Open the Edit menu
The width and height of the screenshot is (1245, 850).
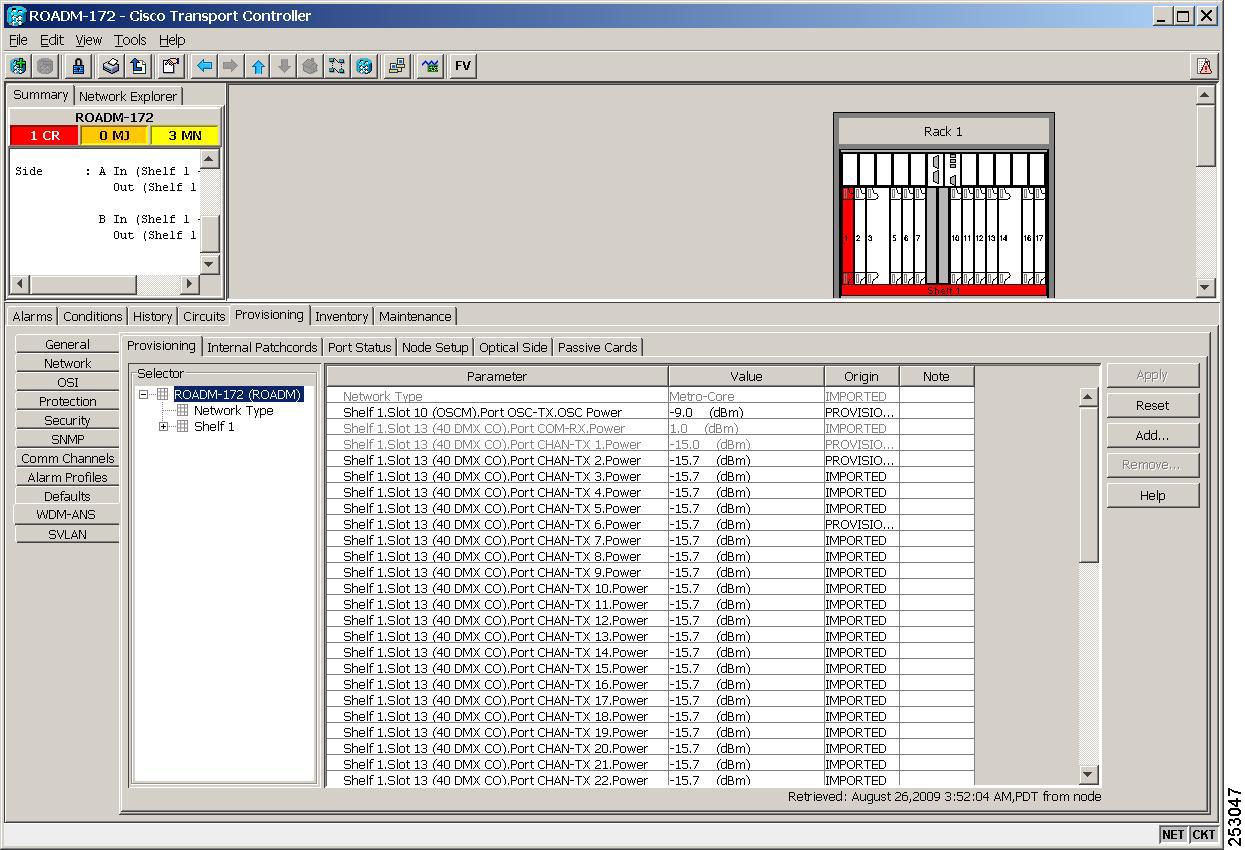pos(51,40)
